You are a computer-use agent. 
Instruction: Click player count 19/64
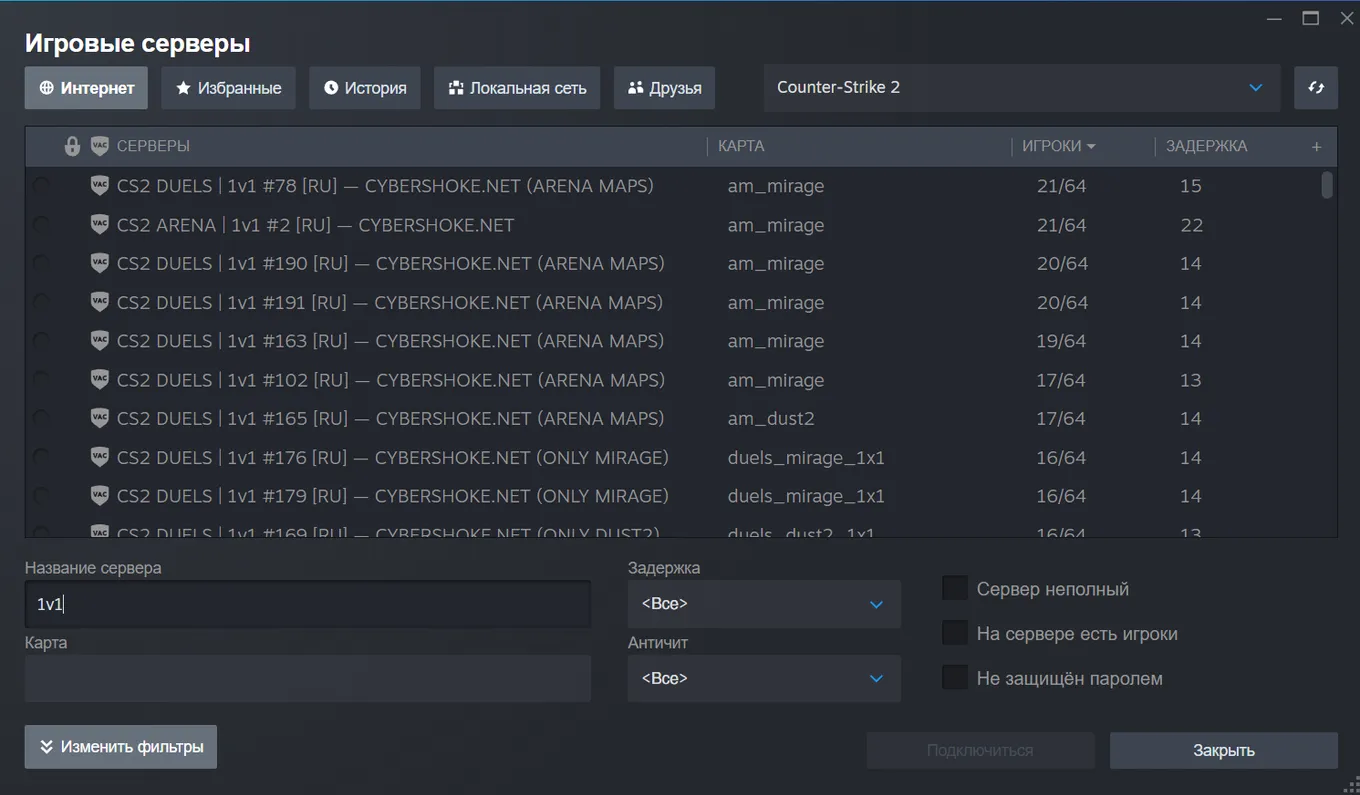(1061, 340)
